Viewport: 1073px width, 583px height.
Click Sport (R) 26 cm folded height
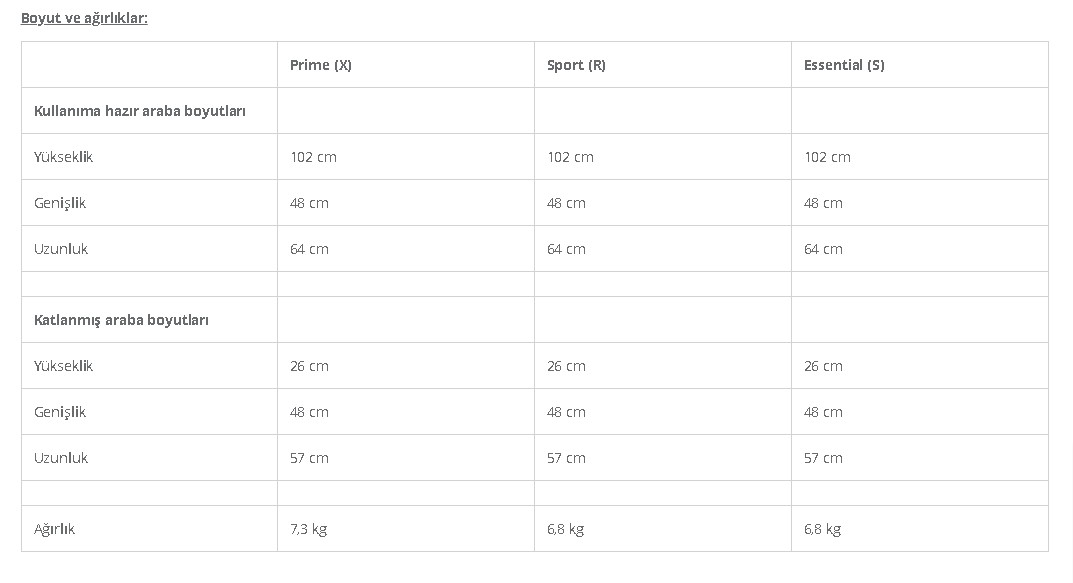[x=566, y=366]
